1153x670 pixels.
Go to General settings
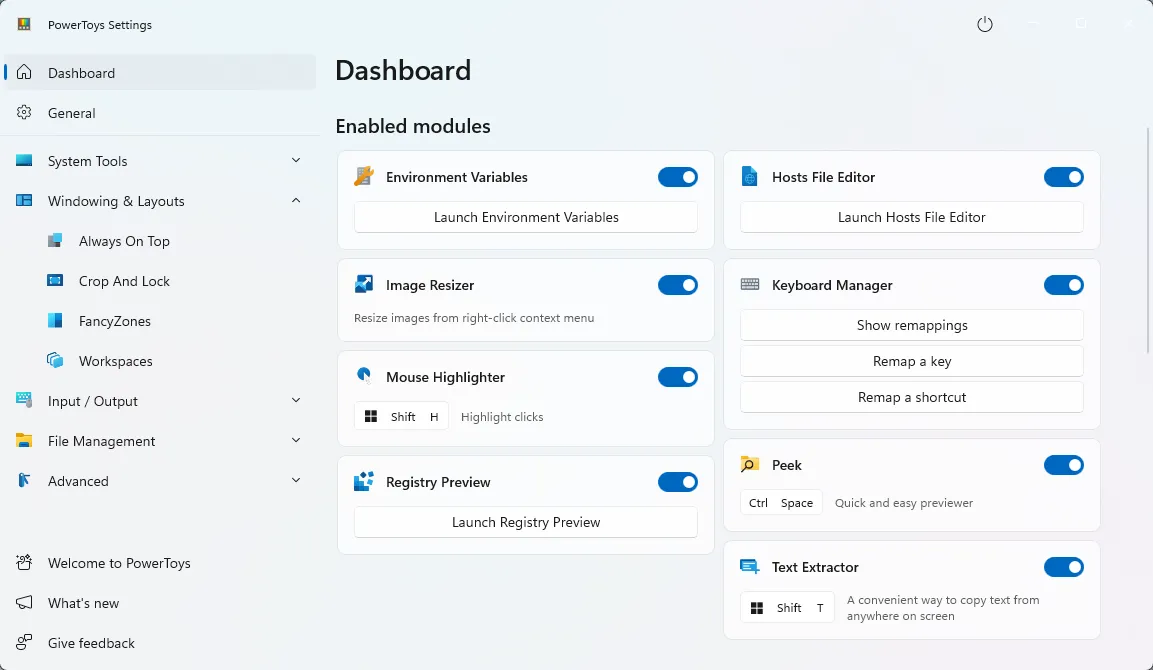point(73,113)
